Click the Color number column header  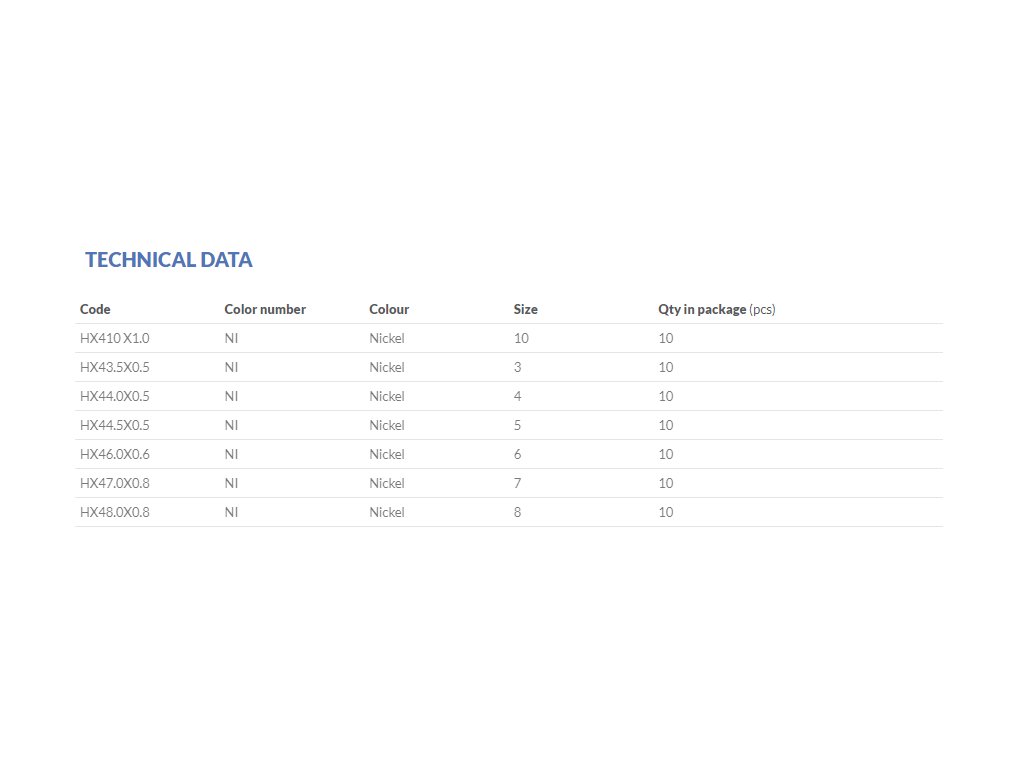pos(265,310)
